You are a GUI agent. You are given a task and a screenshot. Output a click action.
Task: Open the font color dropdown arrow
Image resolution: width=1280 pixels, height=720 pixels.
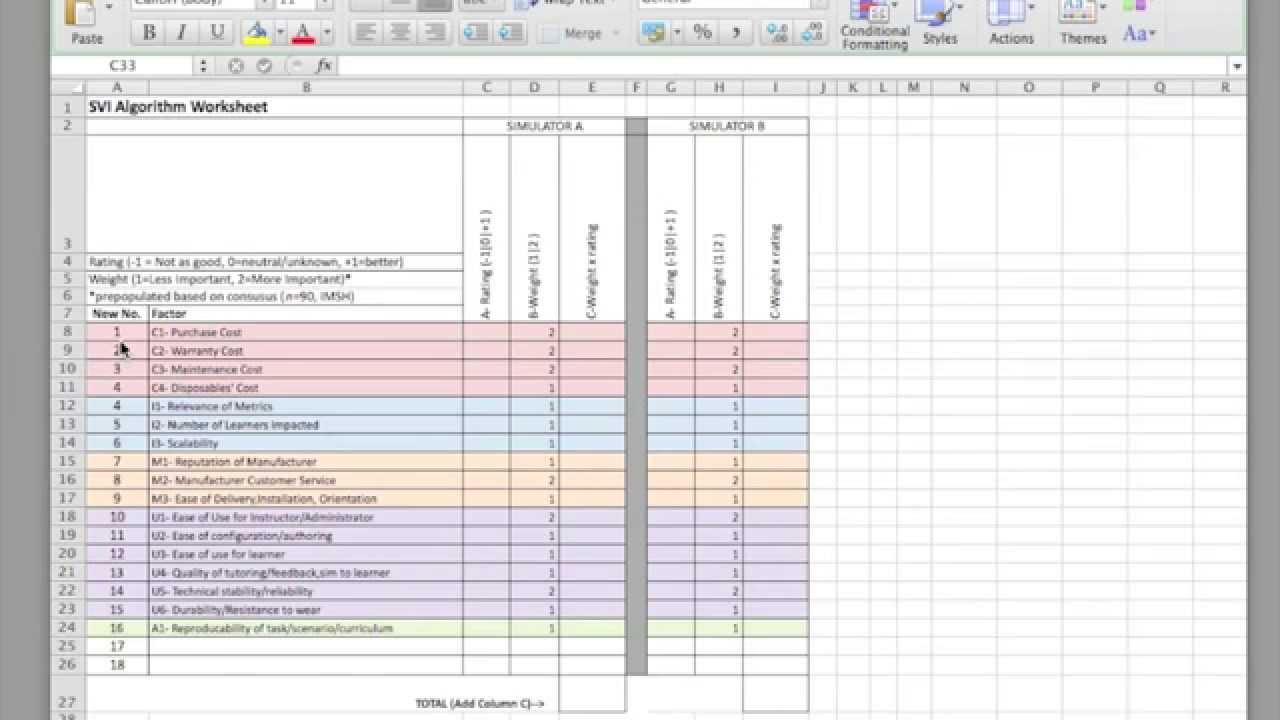pyautogui.click(x=327, y=32)
